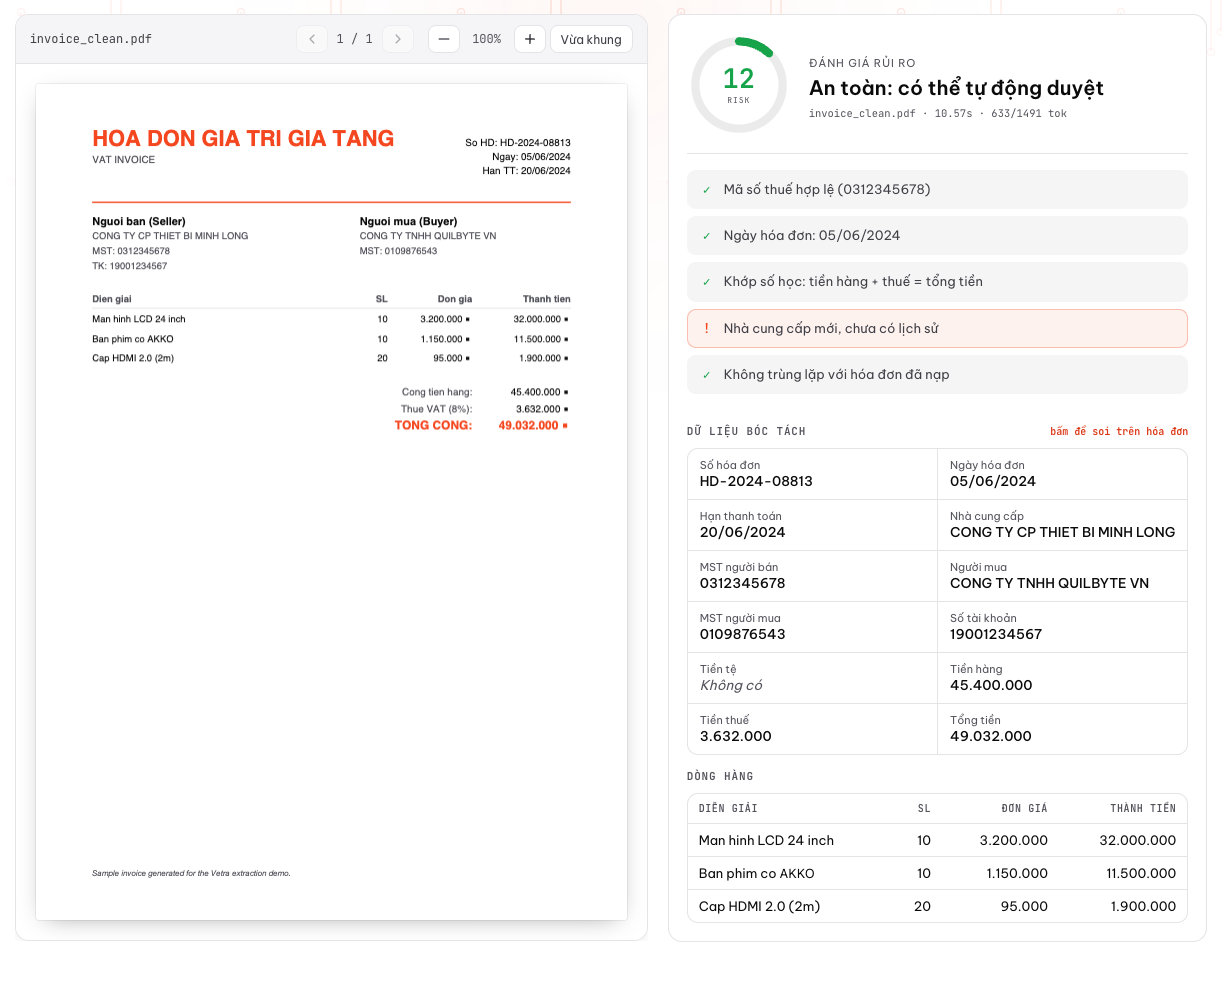The width and height of the screenshot is (1222, 992).
Task: Click the invoice_clean.pdf file name in toolbar
Action: [91, 39]
